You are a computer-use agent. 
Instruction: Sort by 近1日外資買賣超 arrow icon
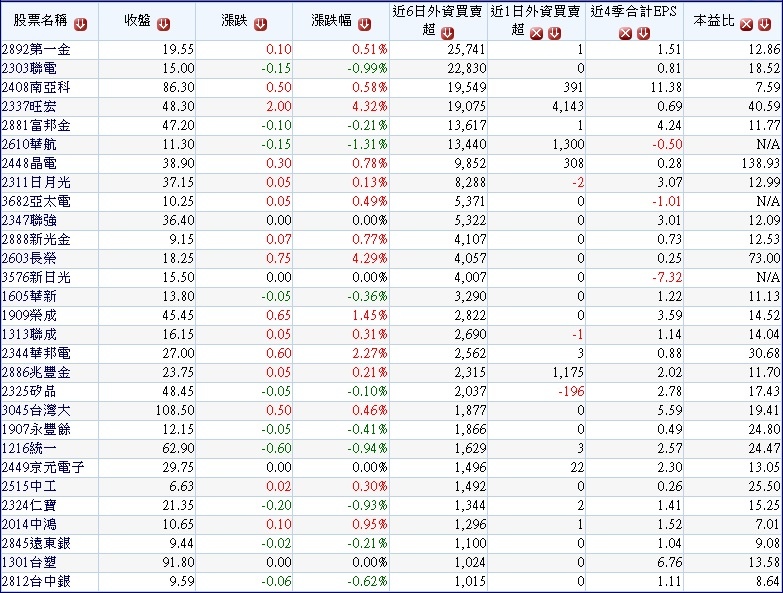[554, 33]
